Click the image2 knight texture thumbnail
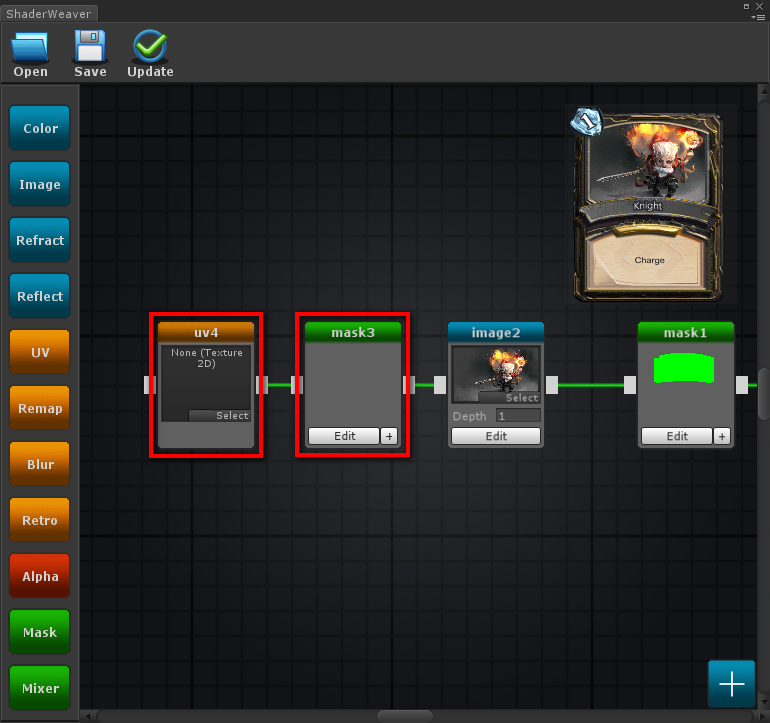 click(x=496, y=374)
